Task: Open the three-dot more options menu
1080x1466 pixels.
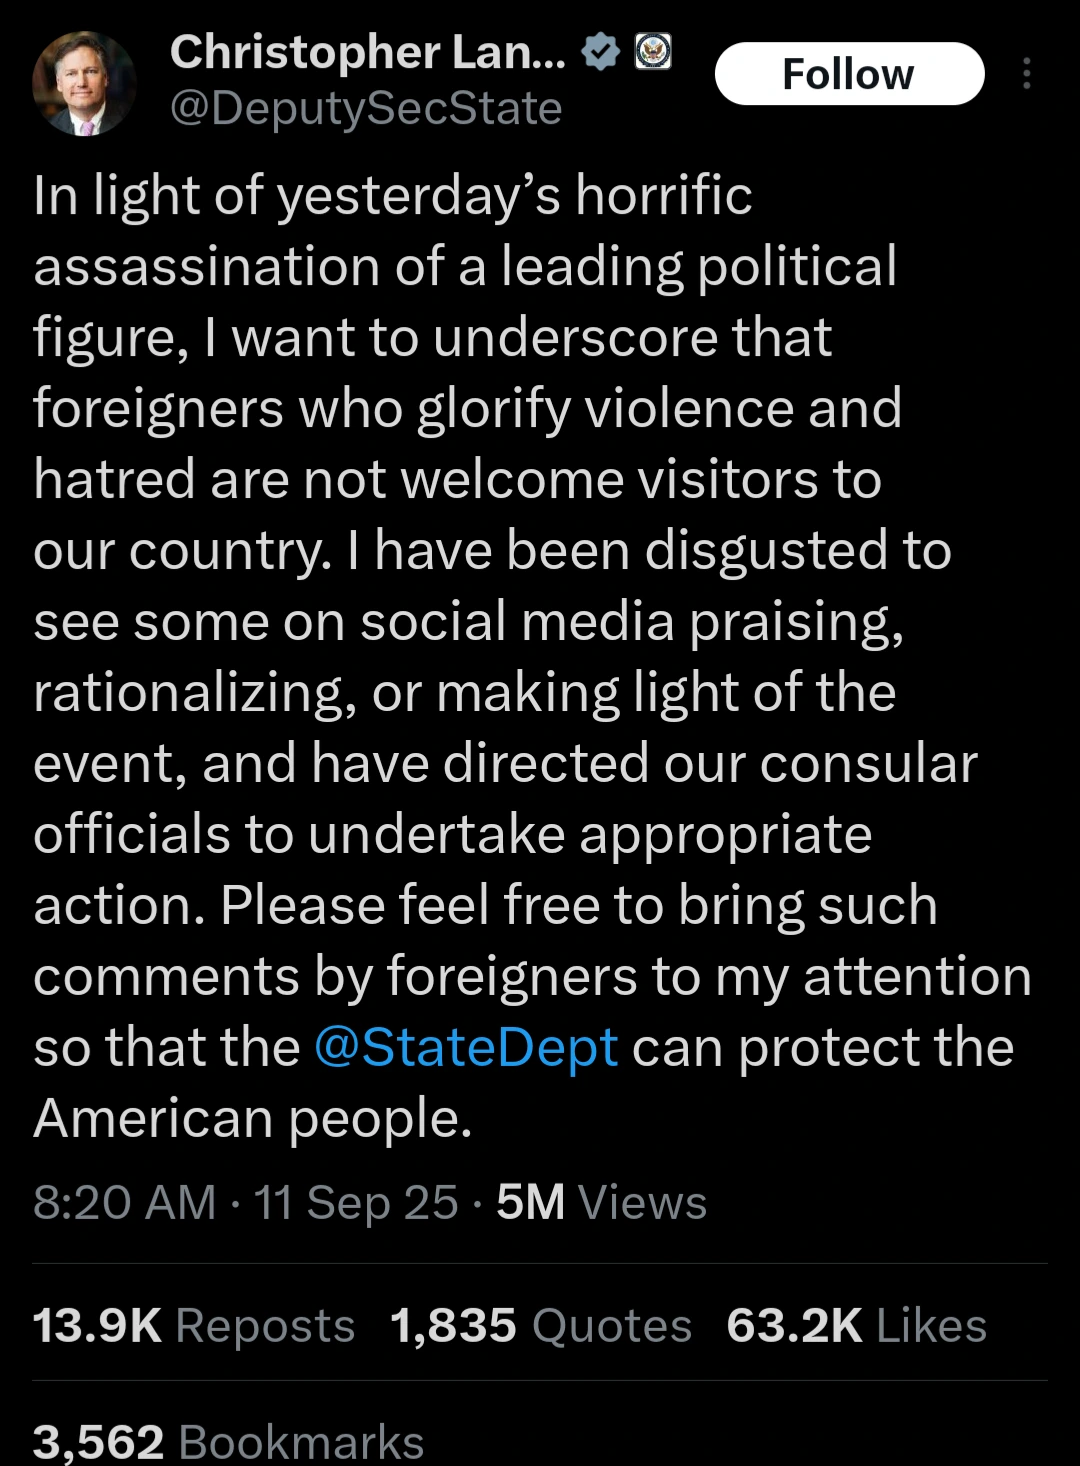Action: point(1026,74)
